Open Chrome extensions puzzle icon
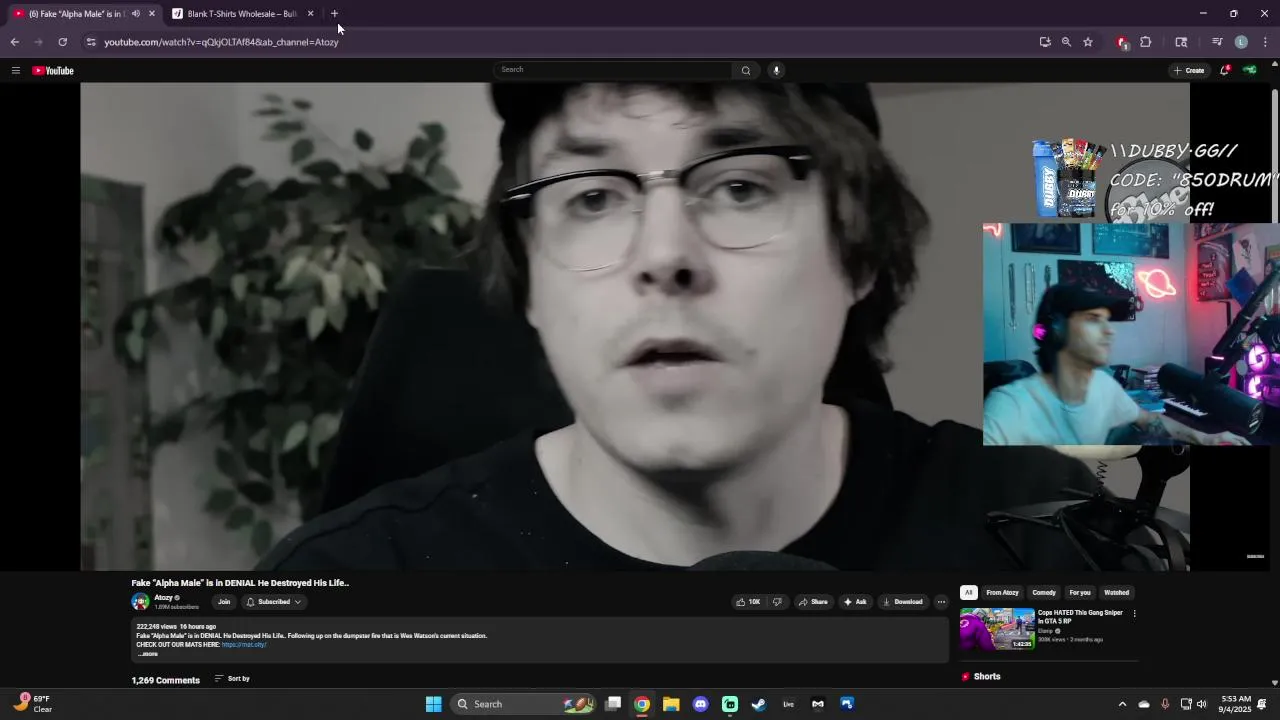This screenshot has width=1280, height=720. tap(1146, 42)
